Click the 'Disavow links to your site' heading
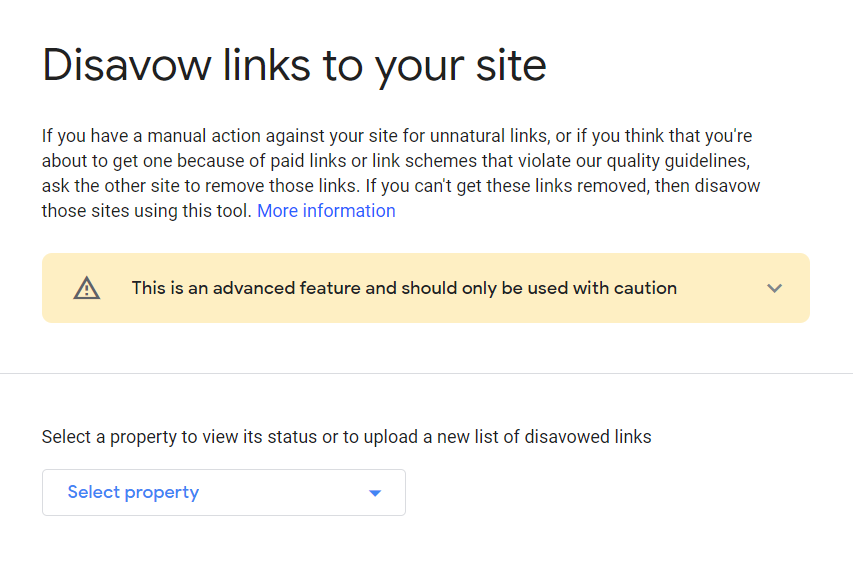 294,66
